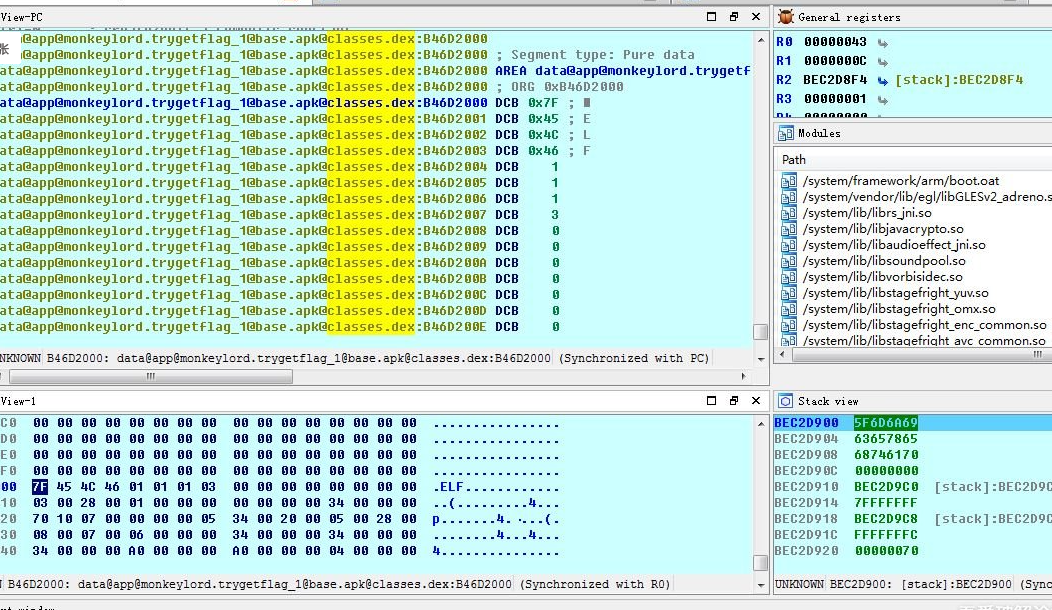Maximize the View-PC panel
This screenshot has width=1052, height=610.
coord(712,17)
